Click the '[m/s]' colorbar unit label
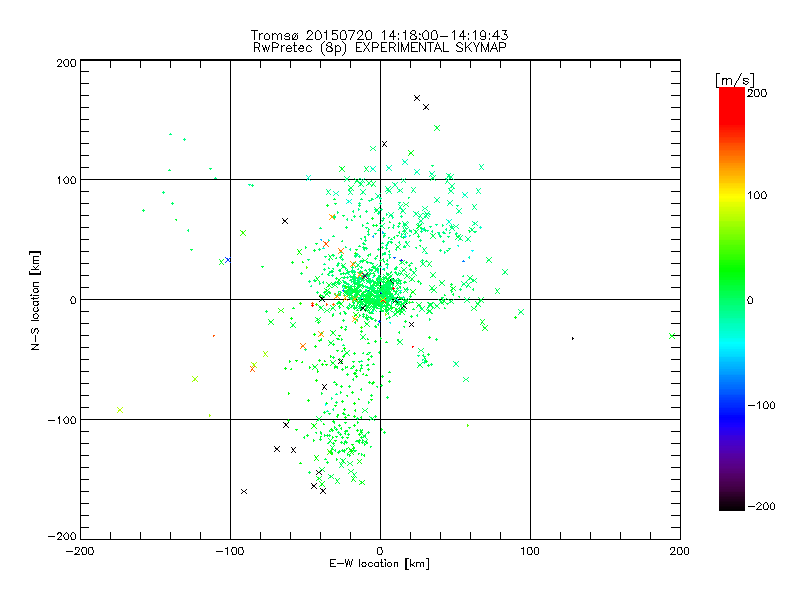800x600 pixels. pos(735,80)
